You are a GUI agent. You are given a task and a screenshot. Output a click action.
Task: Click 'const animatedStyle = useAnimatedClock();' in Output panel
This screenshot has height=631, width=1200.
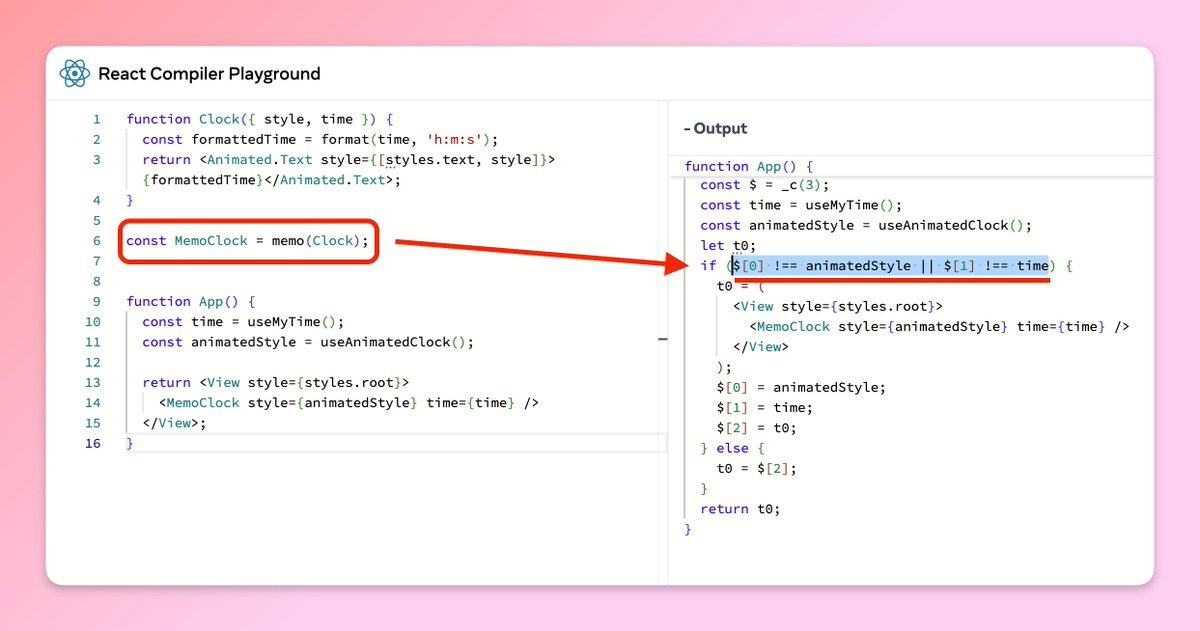point(866,226)
